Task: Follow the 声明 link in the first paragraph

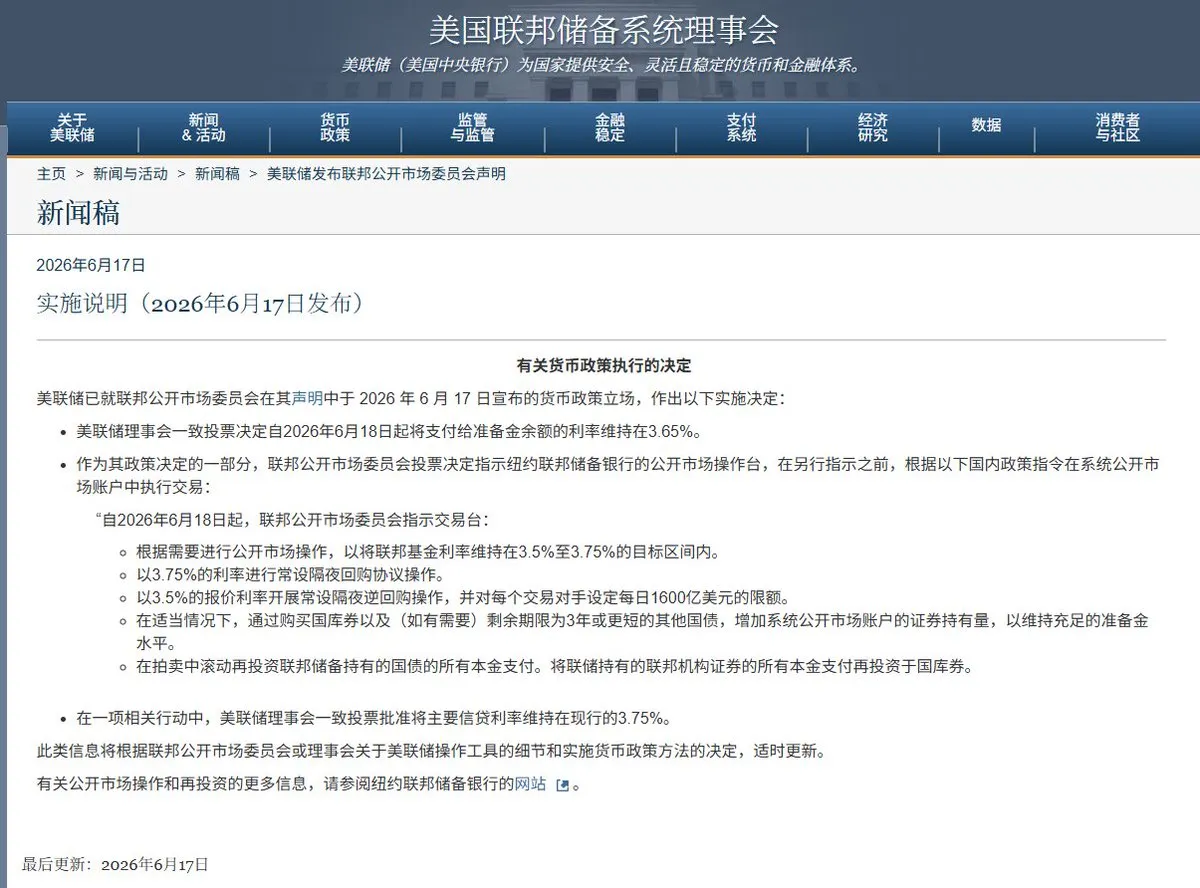Action: [307, 398]
